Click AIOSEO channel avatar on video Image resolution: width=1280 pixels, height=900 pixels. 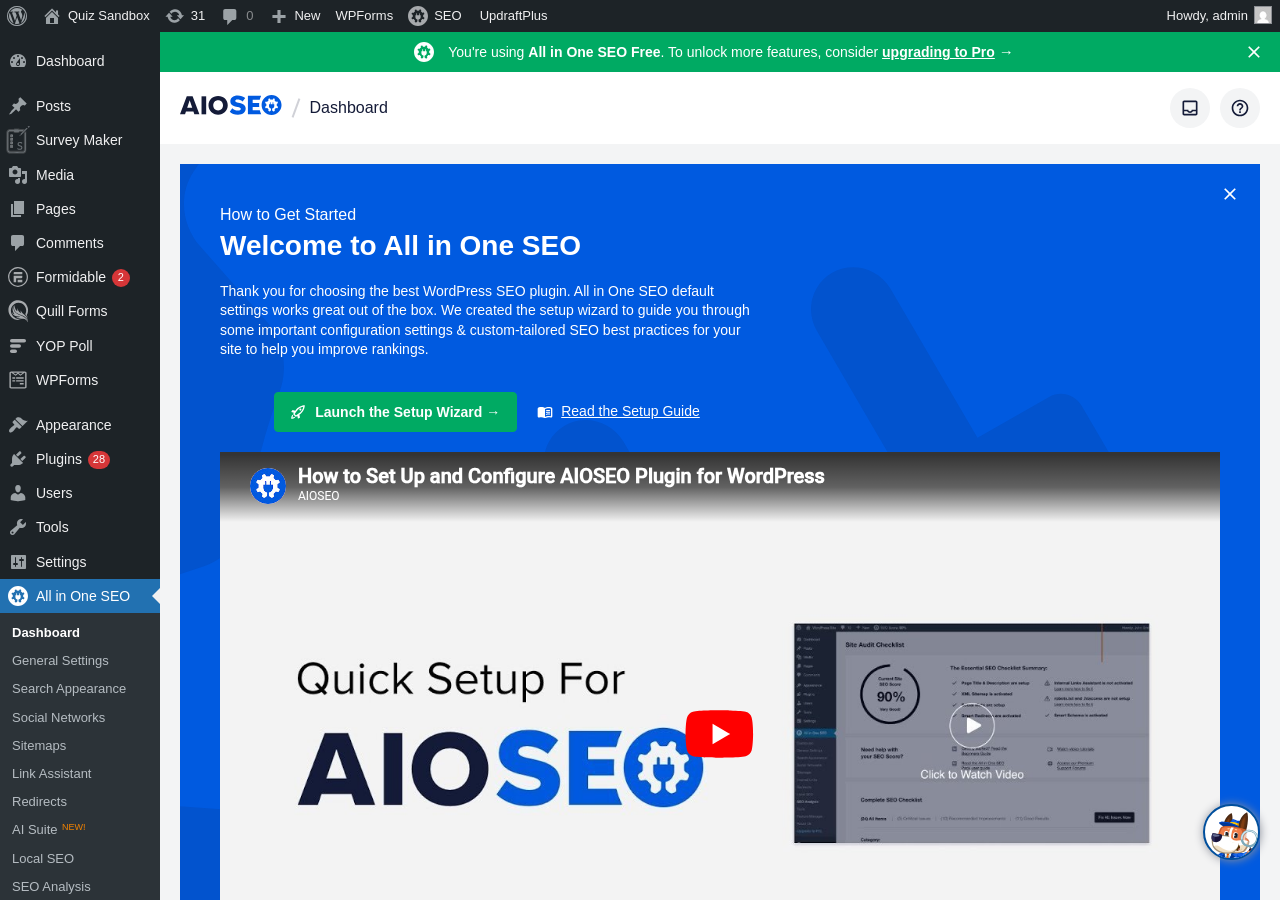tap(268, 486)
